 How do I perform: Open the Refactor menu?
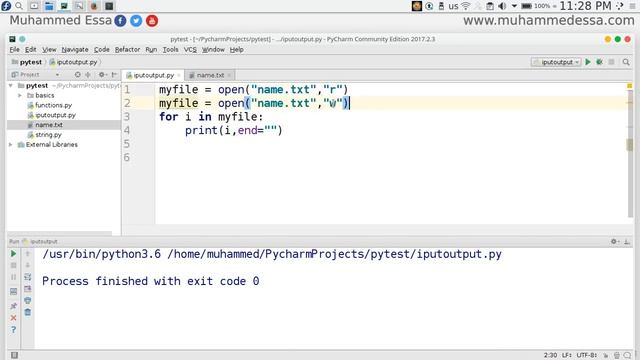[127, 49]
